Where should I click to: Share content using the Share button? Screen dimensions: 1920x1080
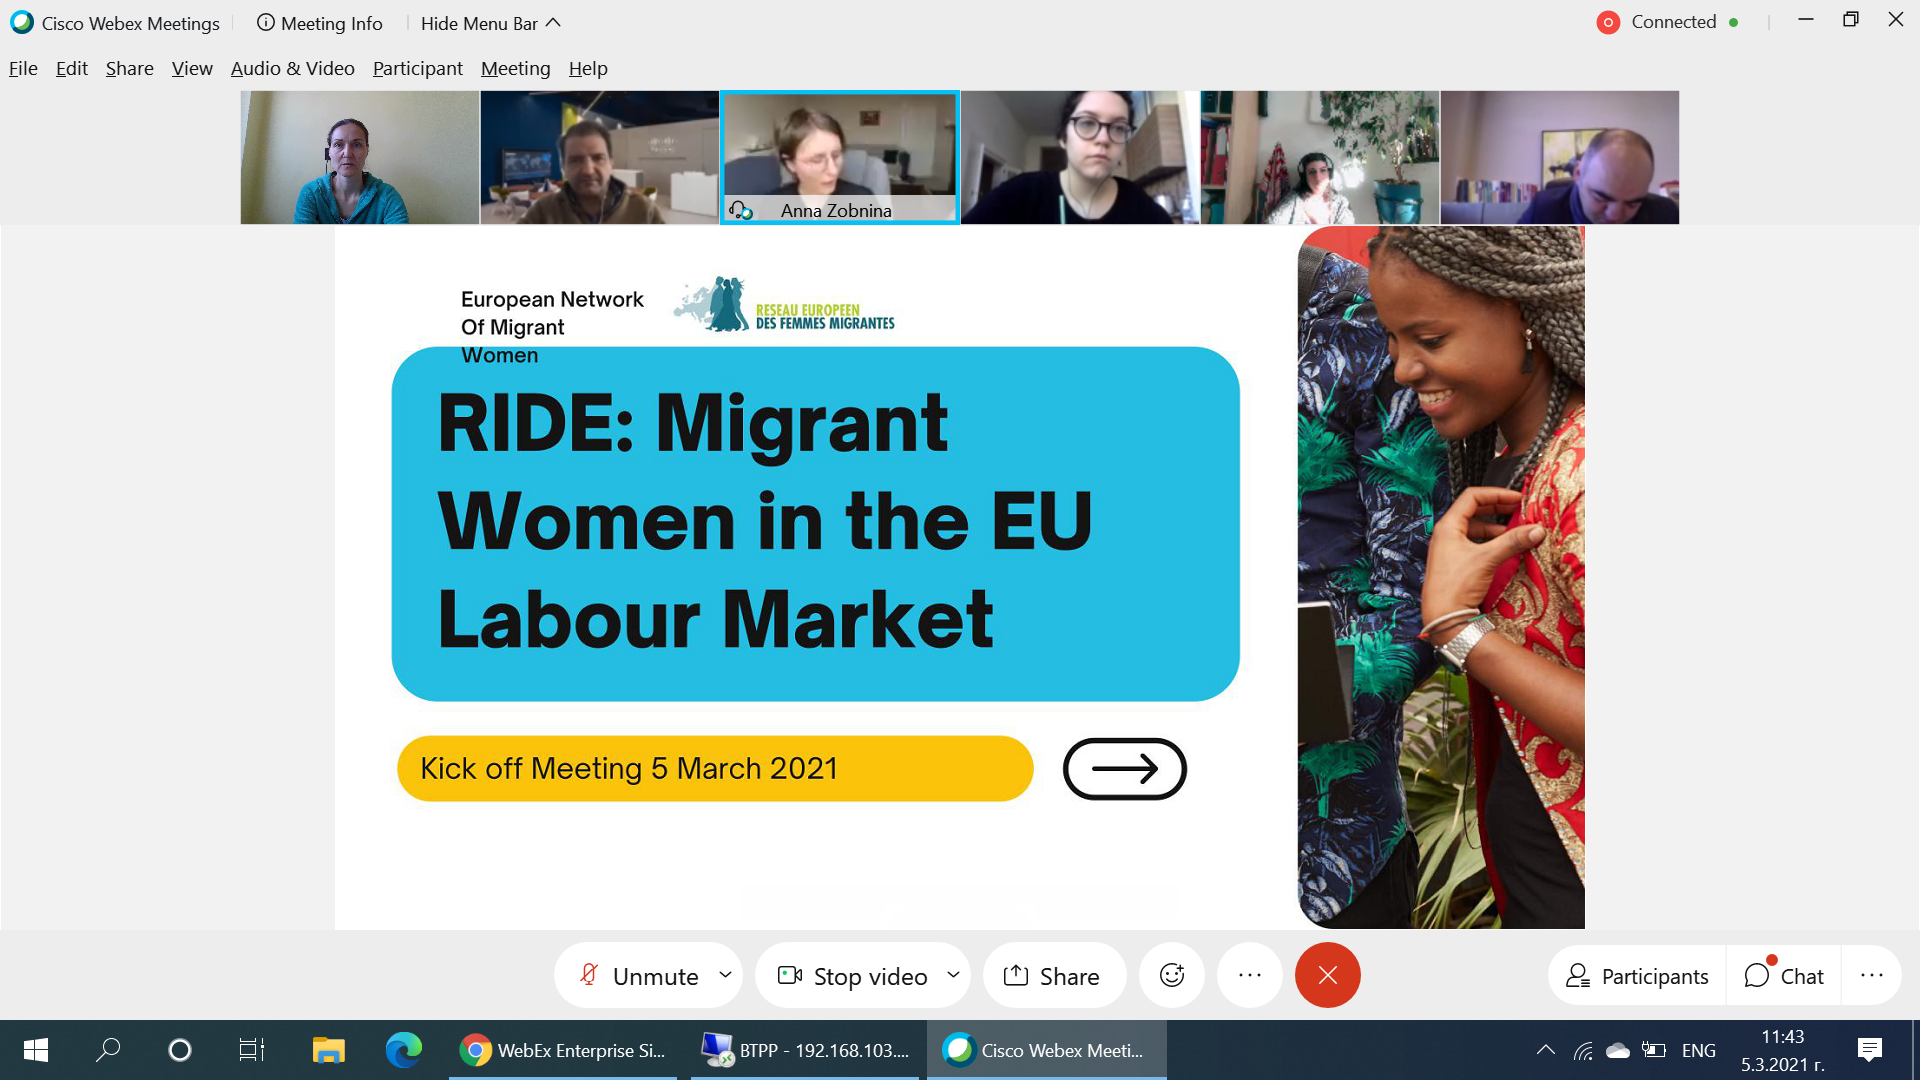coord(1052,976)
